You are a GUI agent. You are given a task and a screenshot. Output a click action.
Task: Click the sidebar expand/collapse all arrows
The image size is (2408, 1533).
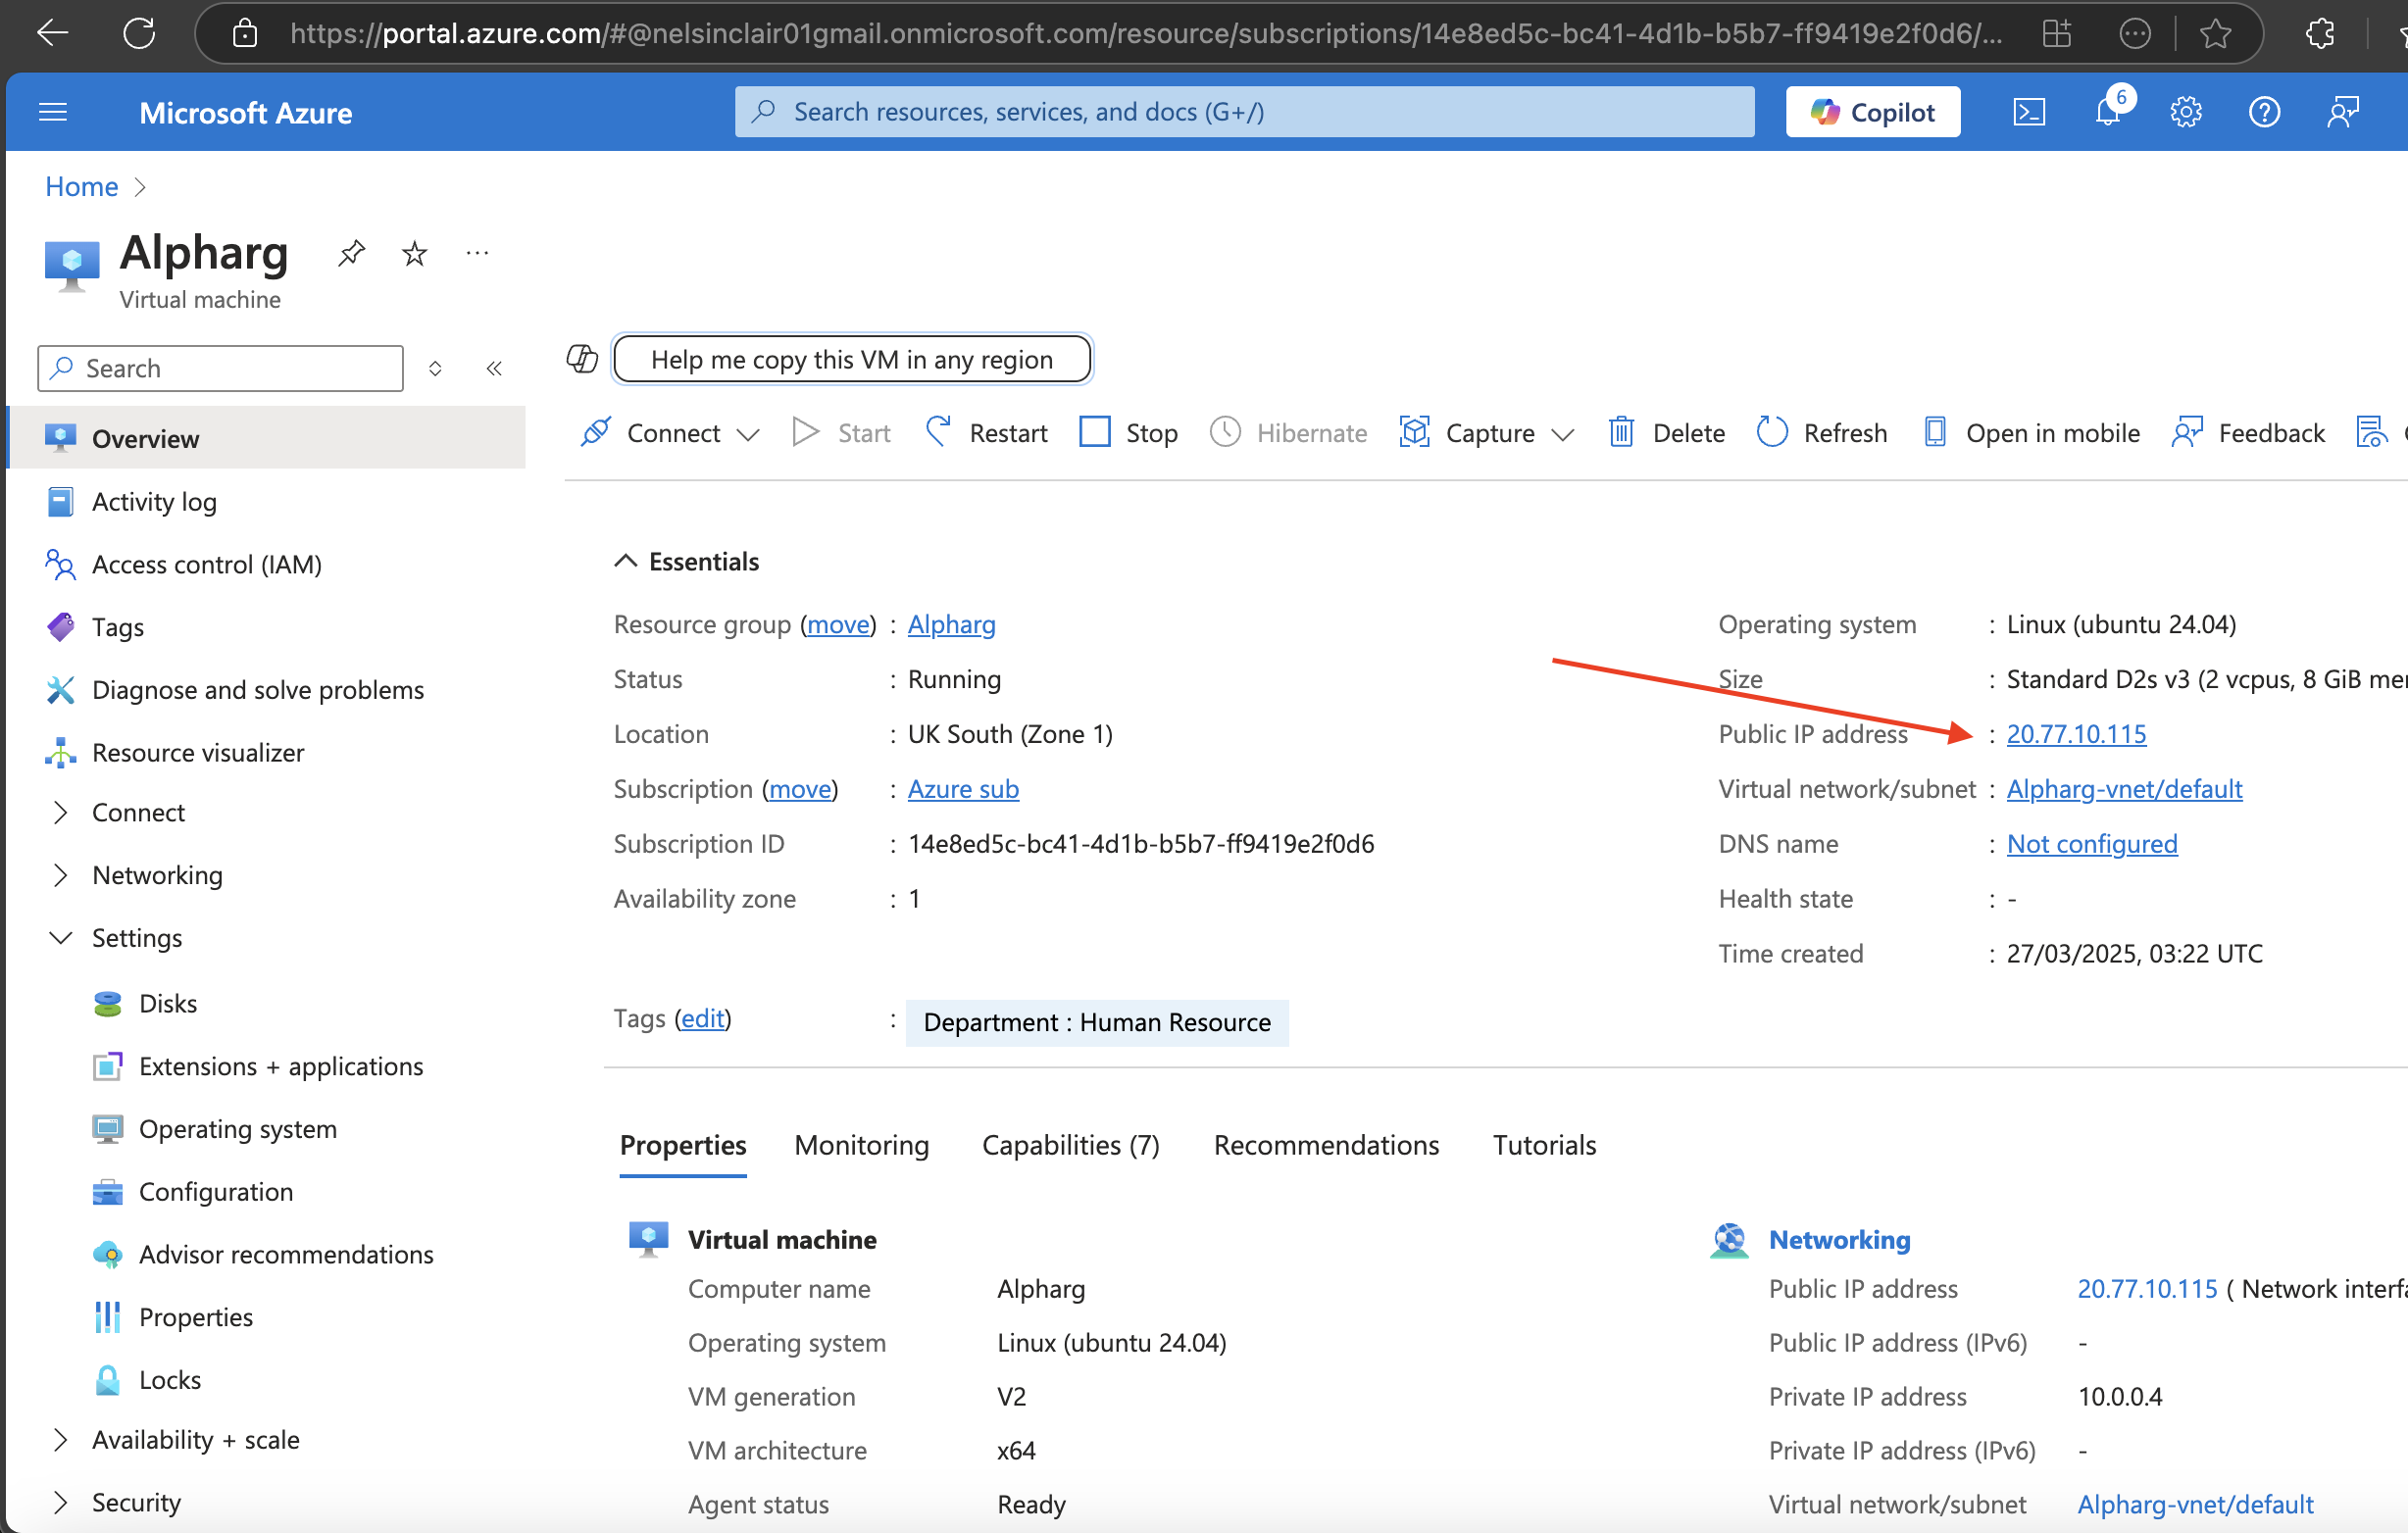(x=435, y=368)
